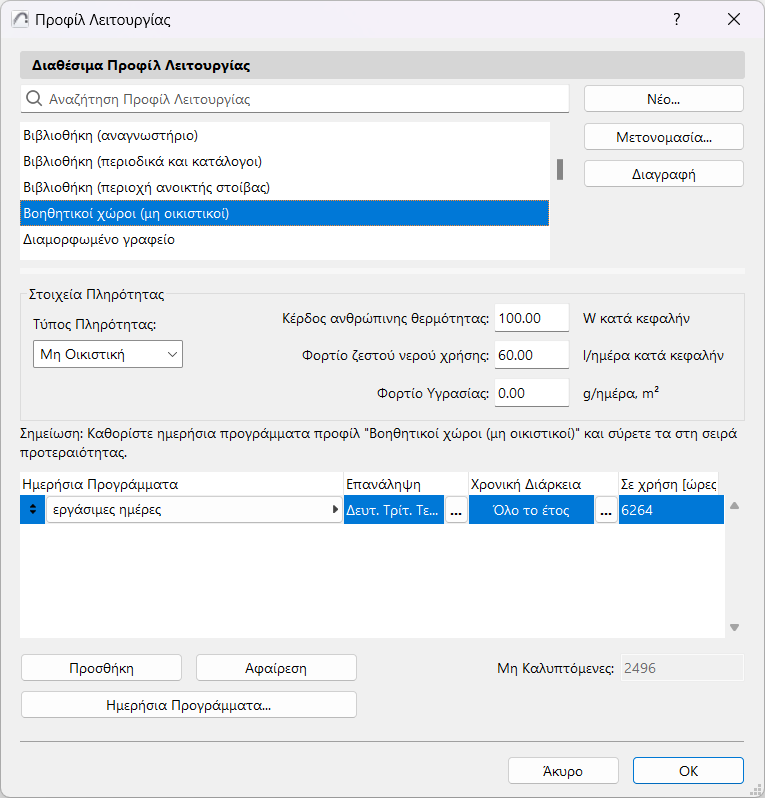This screenshot has width=765, height=798.
Task: Click the Προσθήκη button
Action: 101,668
